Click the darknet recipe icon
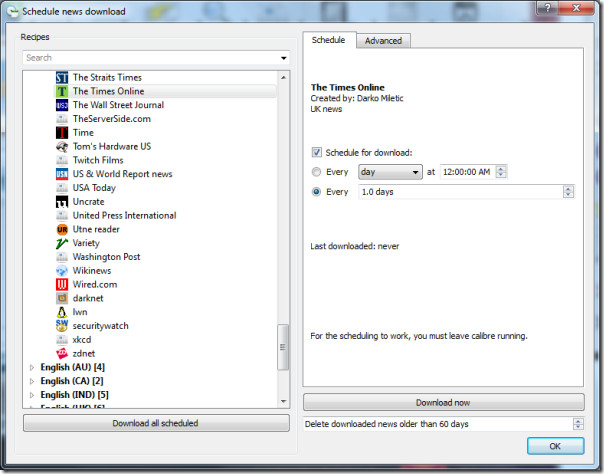Screen dimensions: 604x474 62,298
